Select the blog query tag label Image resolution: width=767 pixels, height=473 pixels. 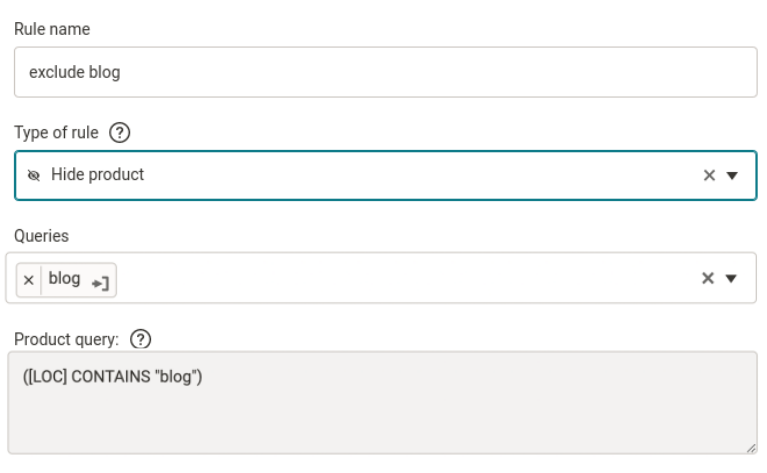click(x=64, y=278)
